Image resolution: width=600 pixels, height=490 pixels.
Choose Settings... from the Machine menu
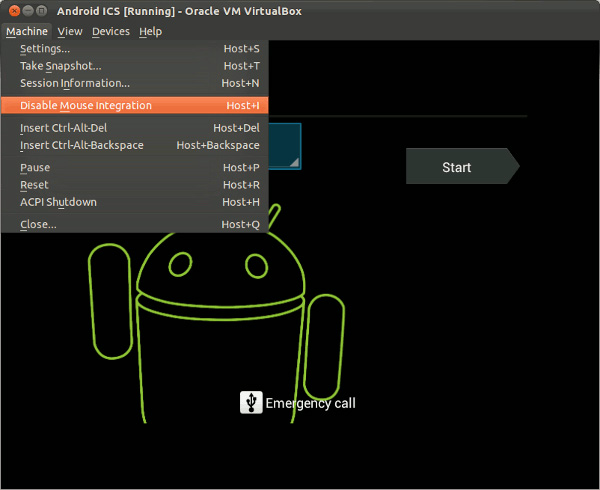(135, 49)
